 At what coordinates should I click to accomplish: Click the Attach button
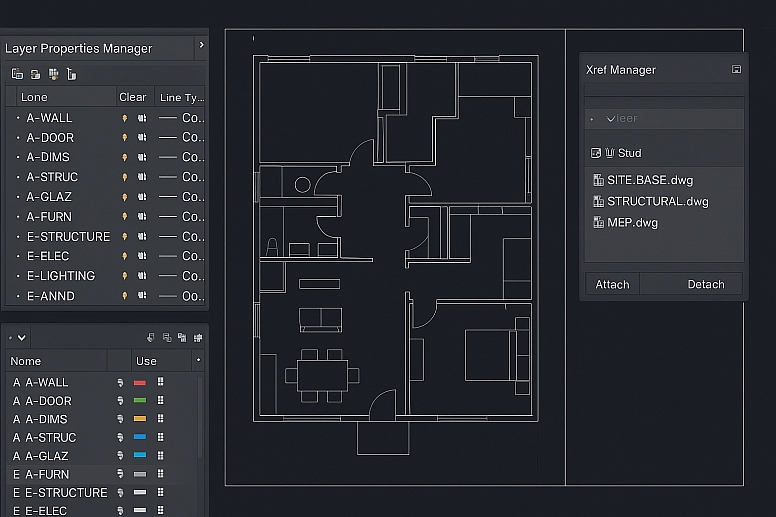[x=612, y=284]
